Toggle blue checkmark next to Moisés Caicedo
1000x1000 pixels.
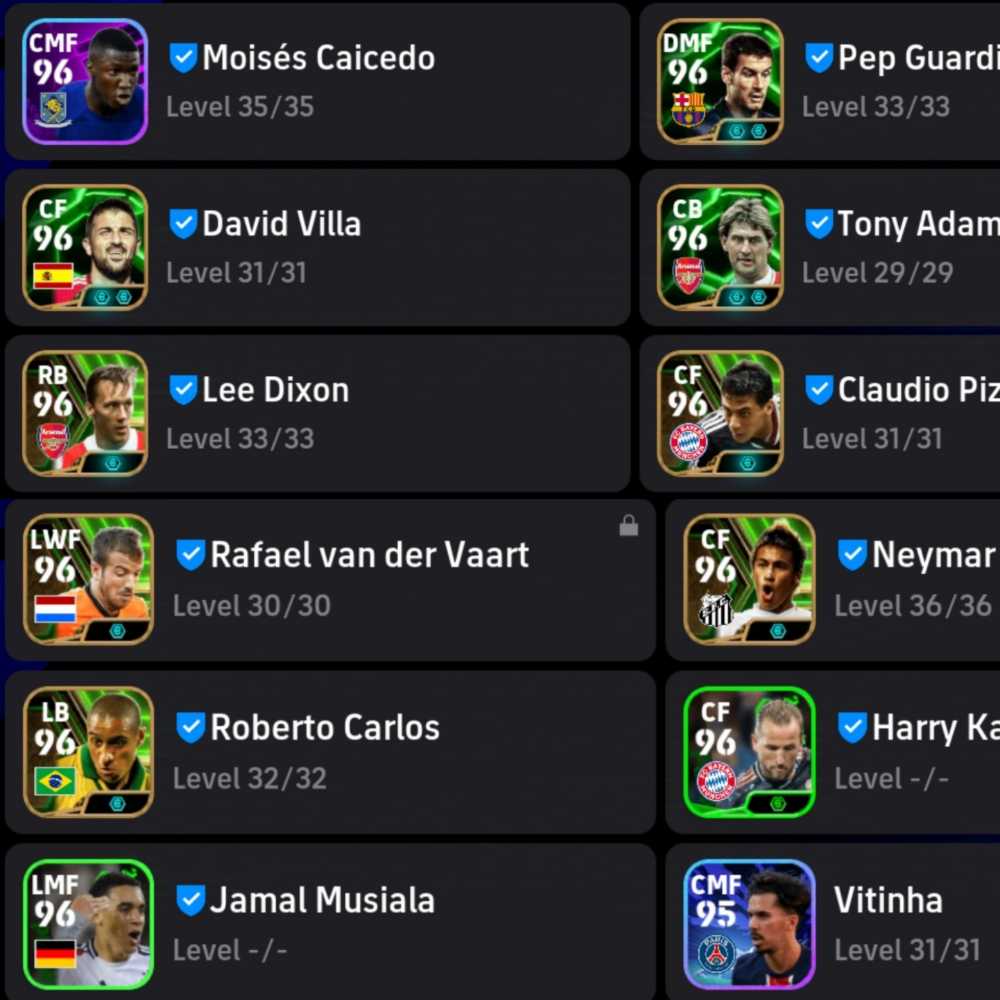(183, 57)
